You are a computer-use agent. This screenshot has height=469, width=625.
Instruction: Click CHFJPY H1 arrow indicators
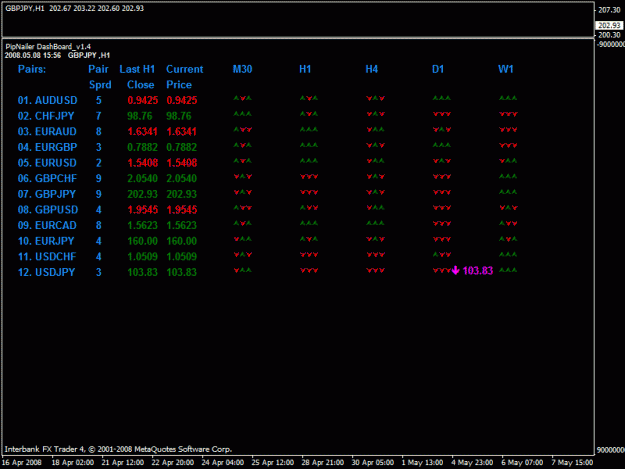coord(309,114)
